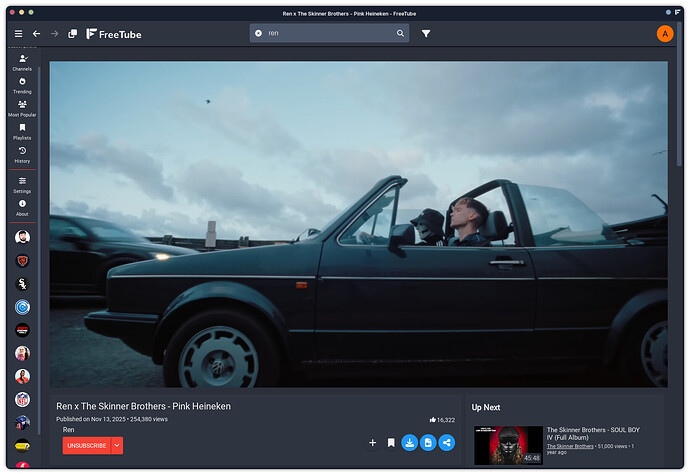Go to Most Popular in the sidebar
The image size is (690, 474).
click(22, 107)
